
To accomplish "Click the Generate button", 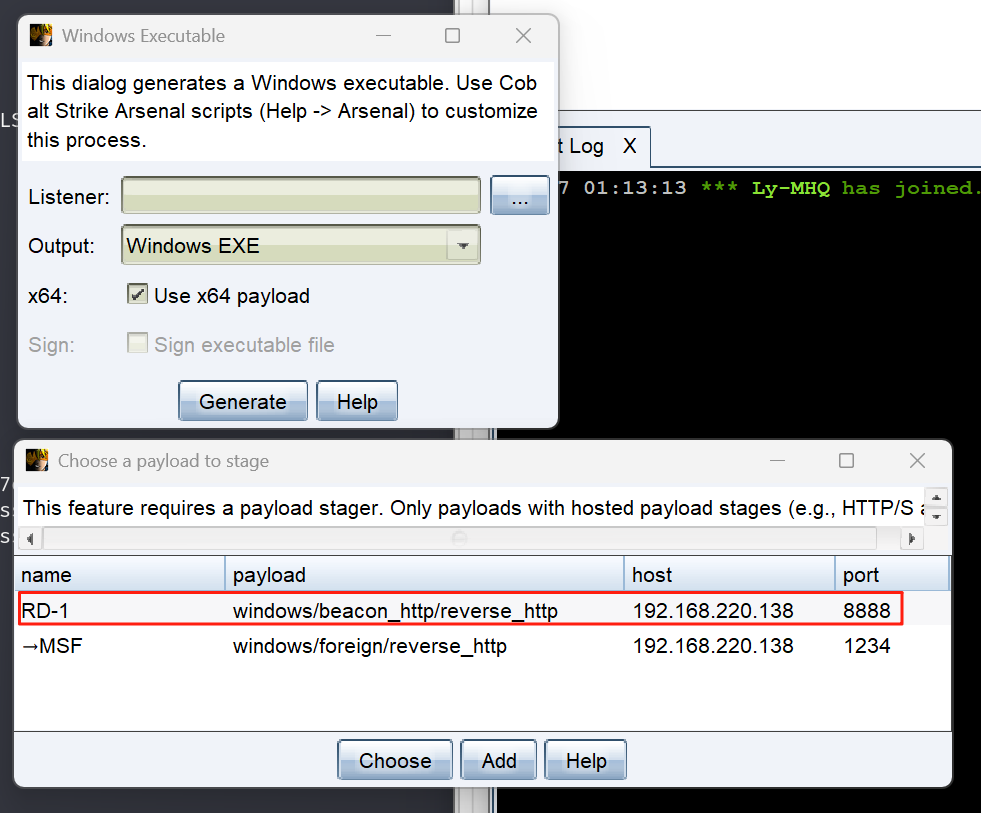I will [243, 401].
